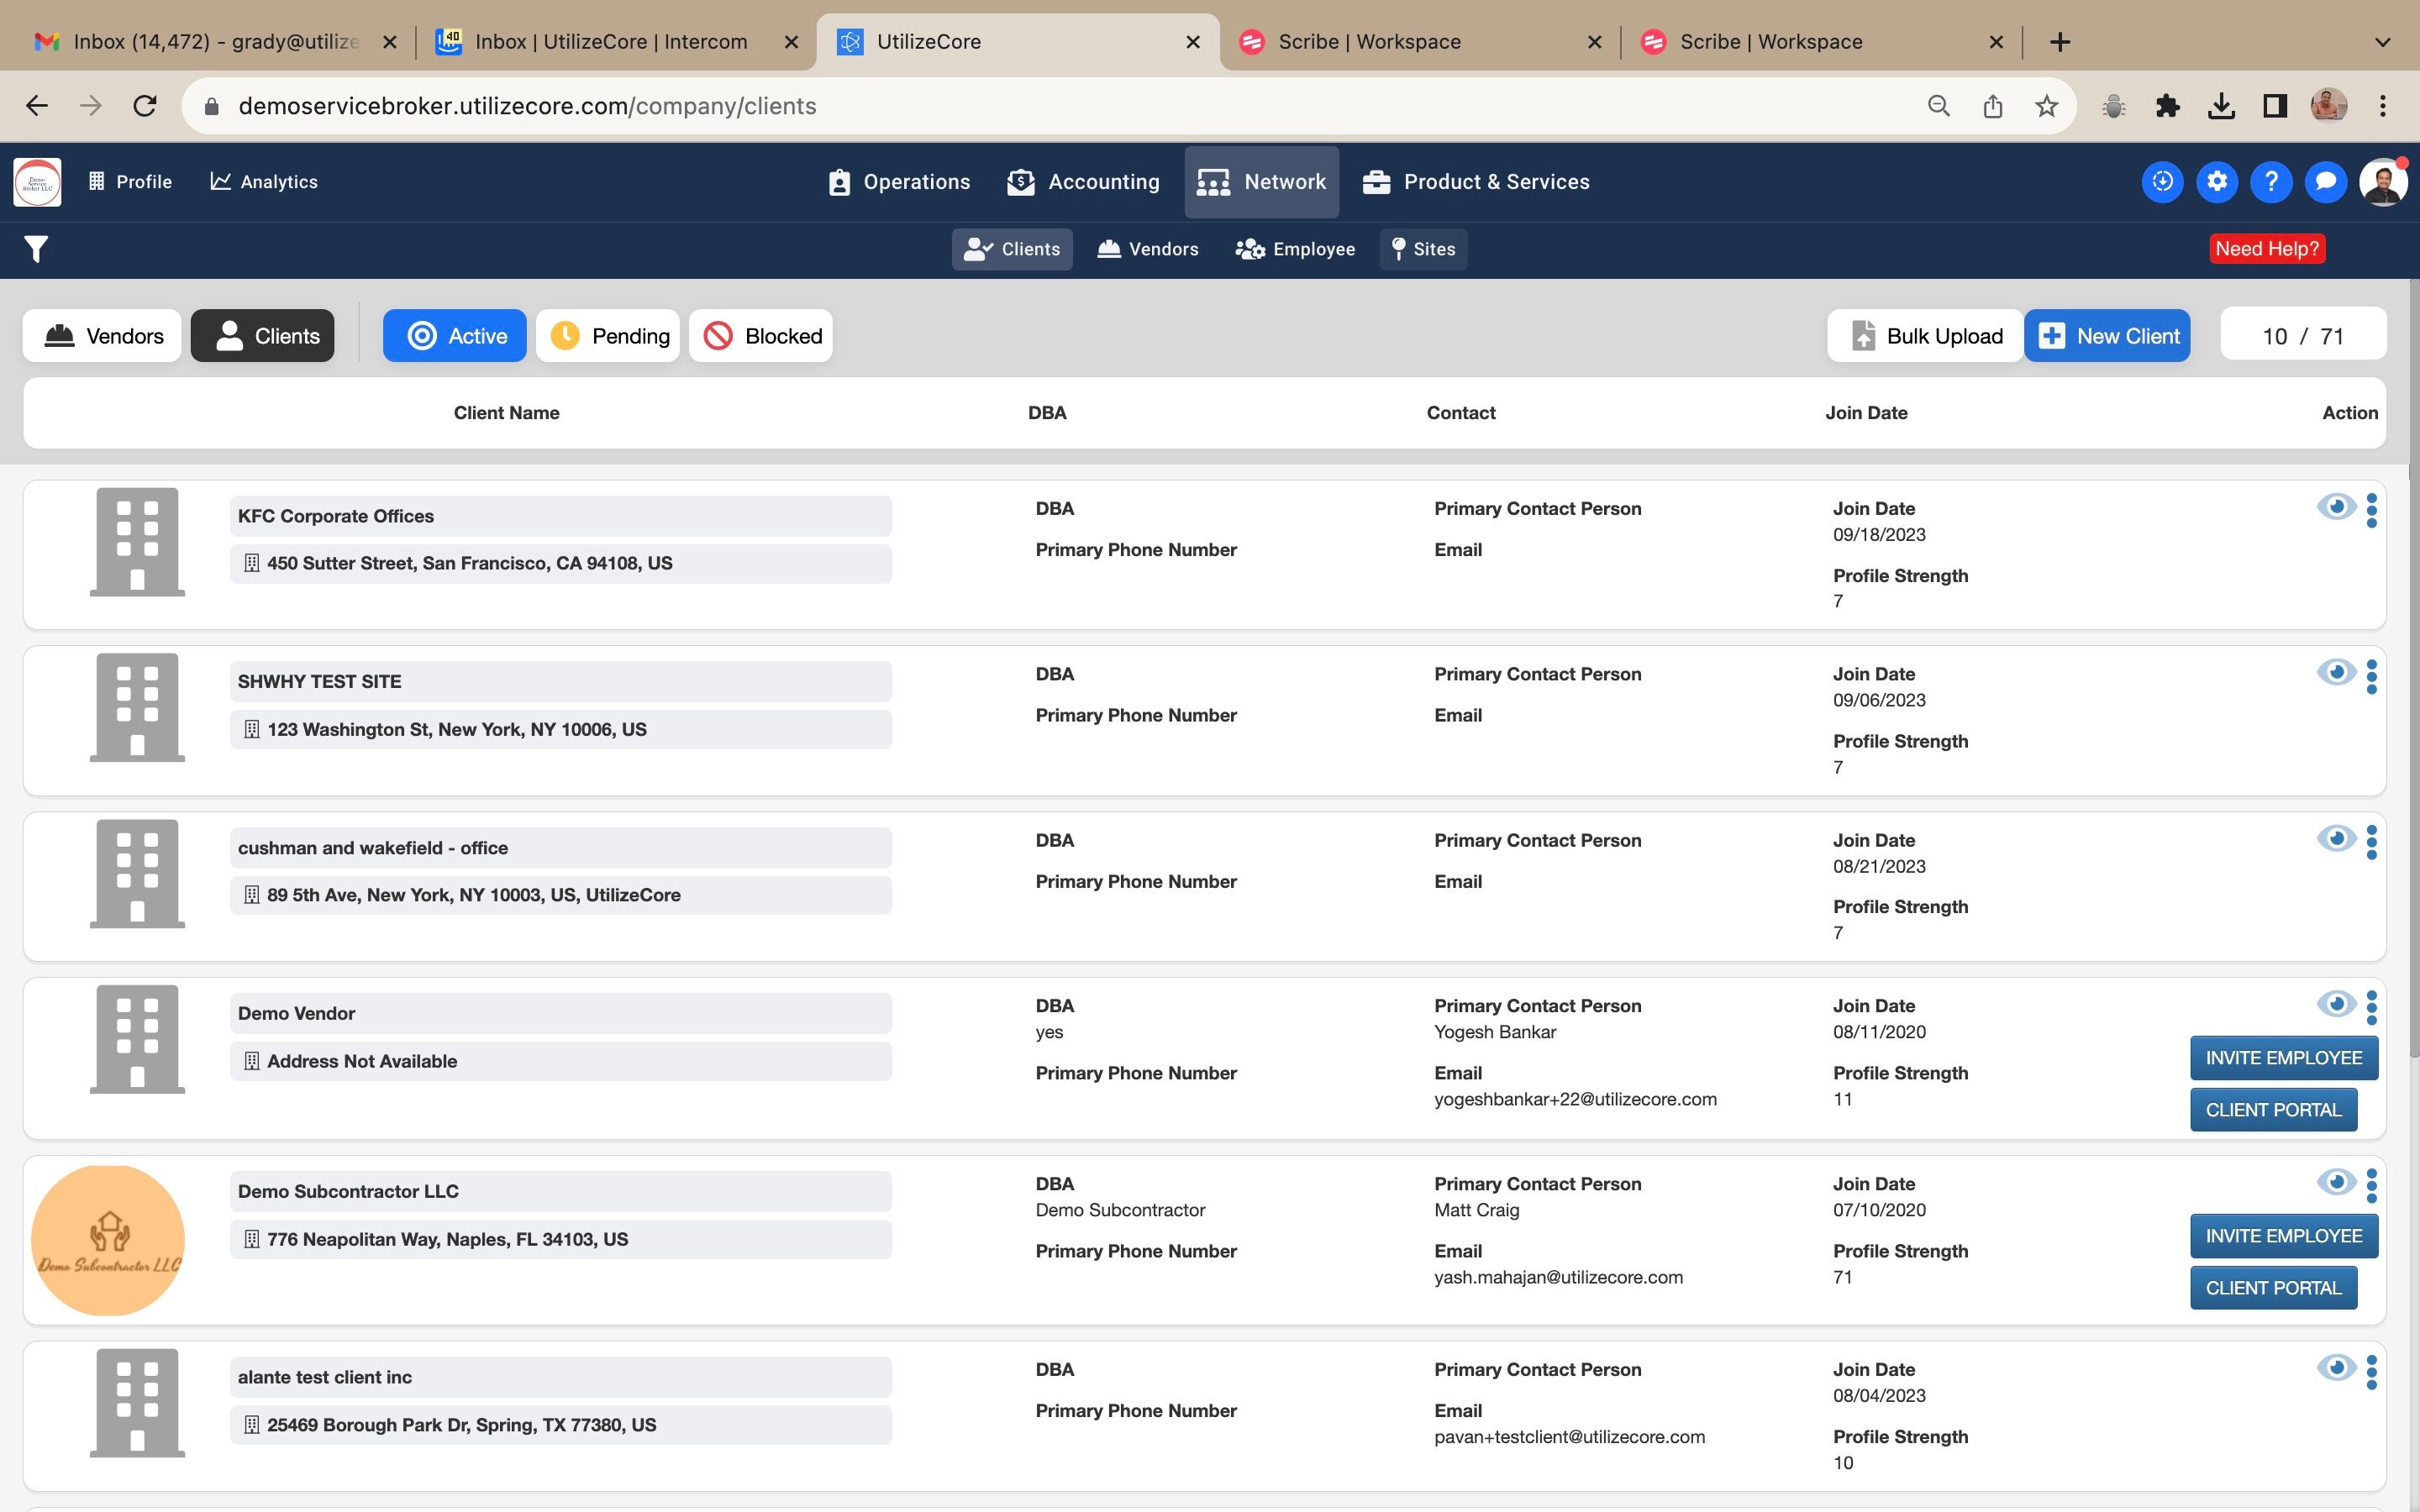2420x1512 pixels.
Task: View KFC Corporate Offices via eye icon
Action: point(2335,507)
